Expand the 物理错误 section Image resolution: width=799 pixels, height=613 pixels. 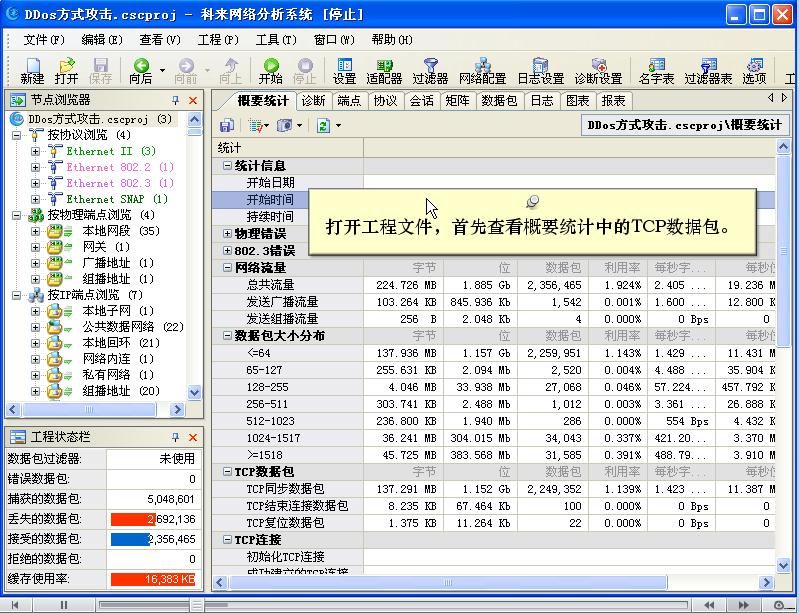pos(227,234)
